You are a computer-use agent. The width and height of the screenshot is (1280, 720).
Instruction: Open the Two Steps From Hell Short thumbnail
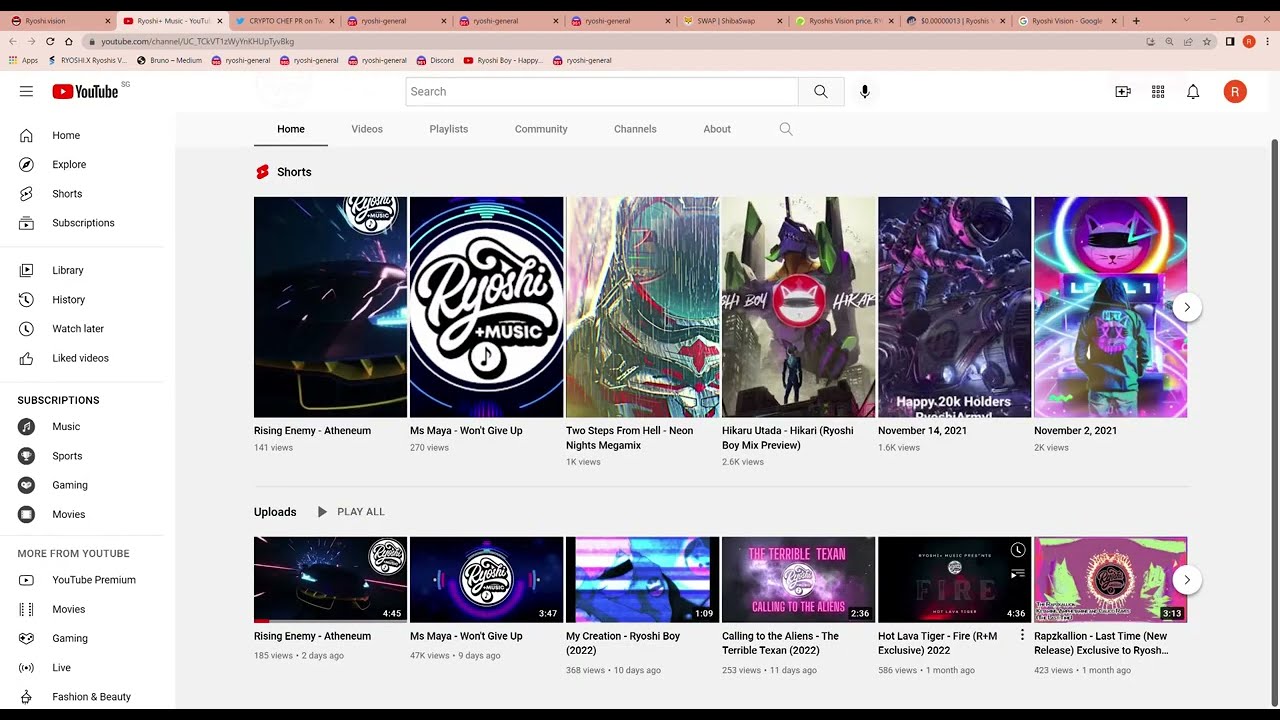click(x=642, y=307)
